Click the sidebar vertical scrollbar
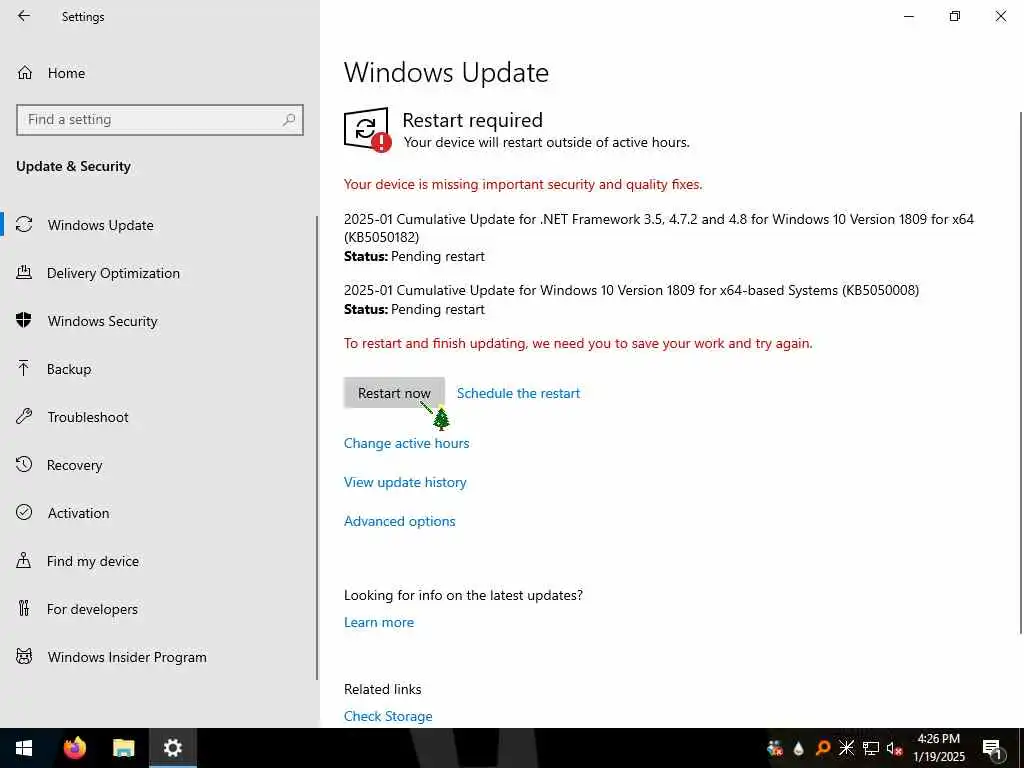The image size is (1024, 768). 317,447
